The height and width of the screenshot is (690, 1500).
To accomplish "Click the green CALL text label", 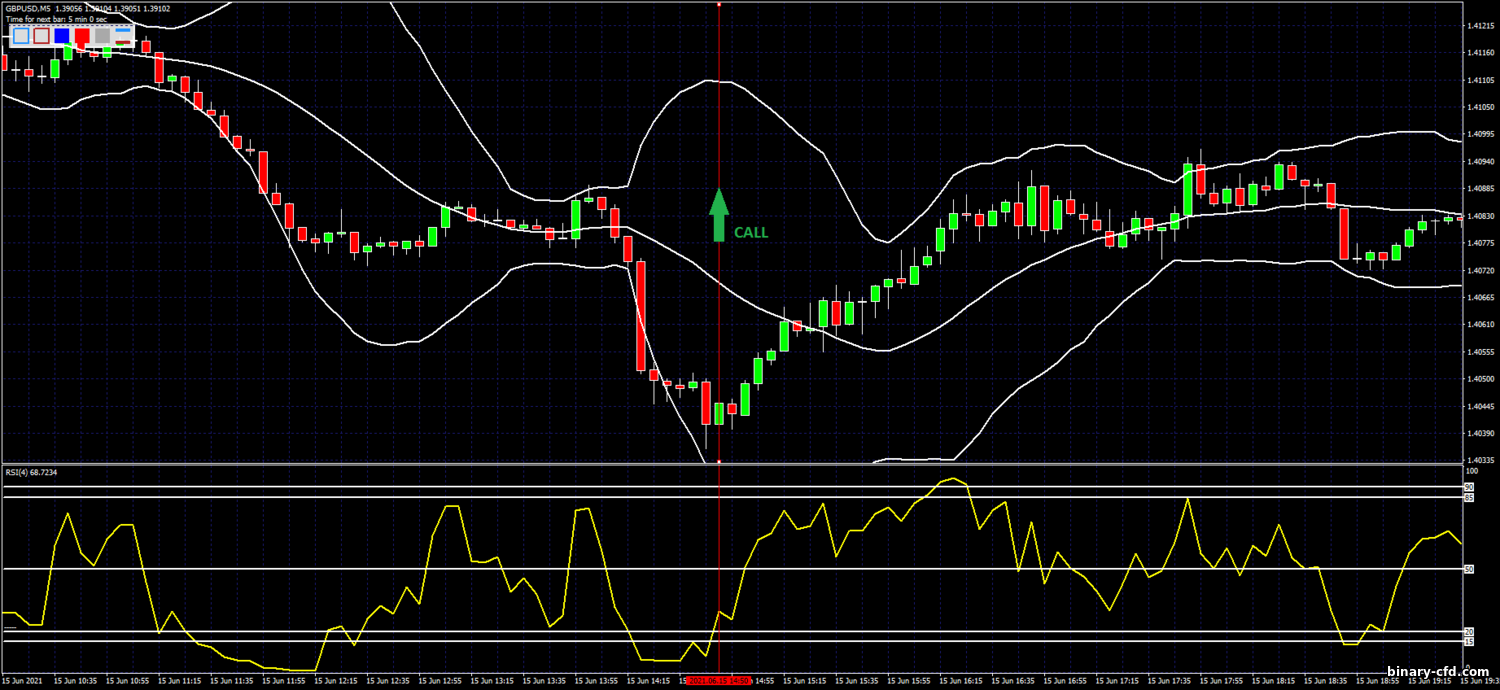I will tap(751, 233).
